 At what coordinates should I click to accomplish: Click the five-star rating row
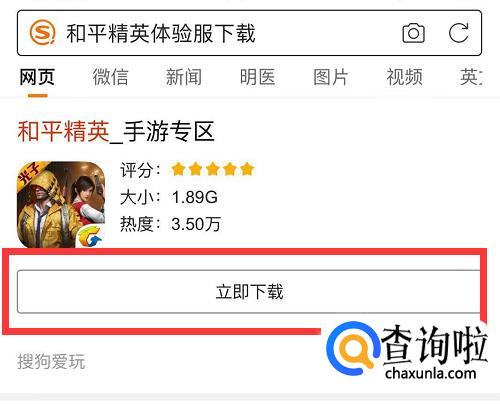point(213,169)
